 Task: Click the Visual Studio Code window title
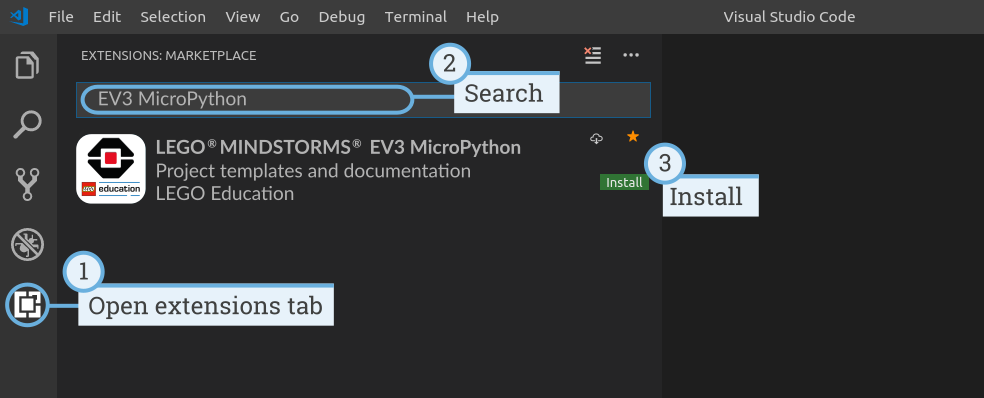pyautogui.click(x=789, y=17)
